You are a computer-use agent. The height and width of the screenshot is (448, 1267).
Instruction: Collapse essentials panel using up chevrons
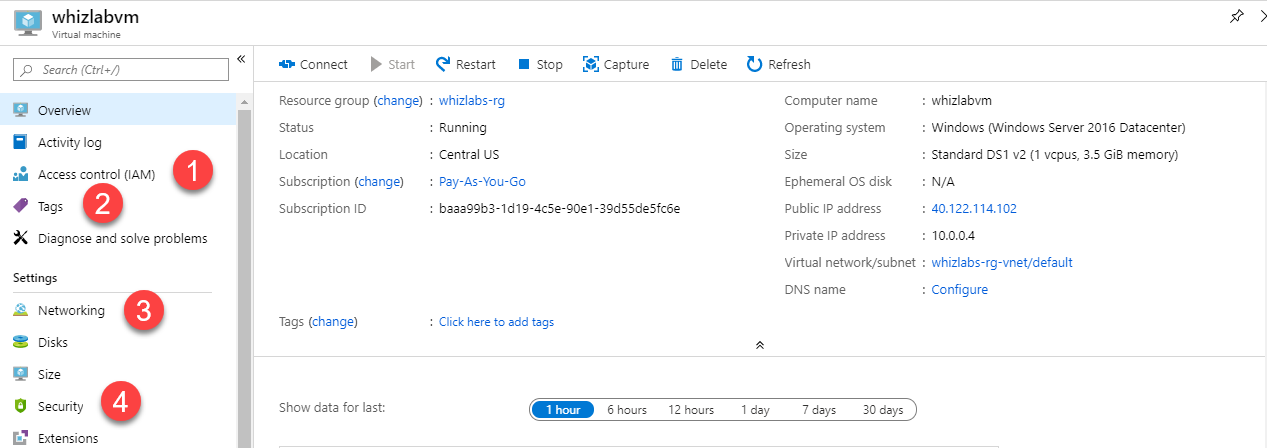click(x=760, y=344)
